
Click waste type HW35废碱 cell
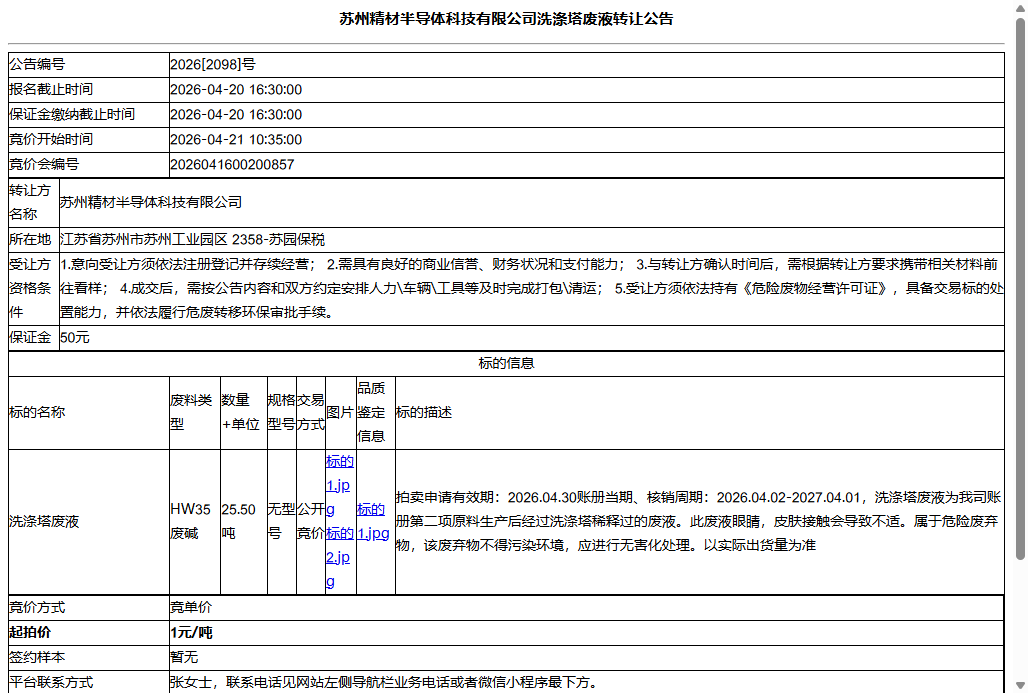(x=195, y=522)
